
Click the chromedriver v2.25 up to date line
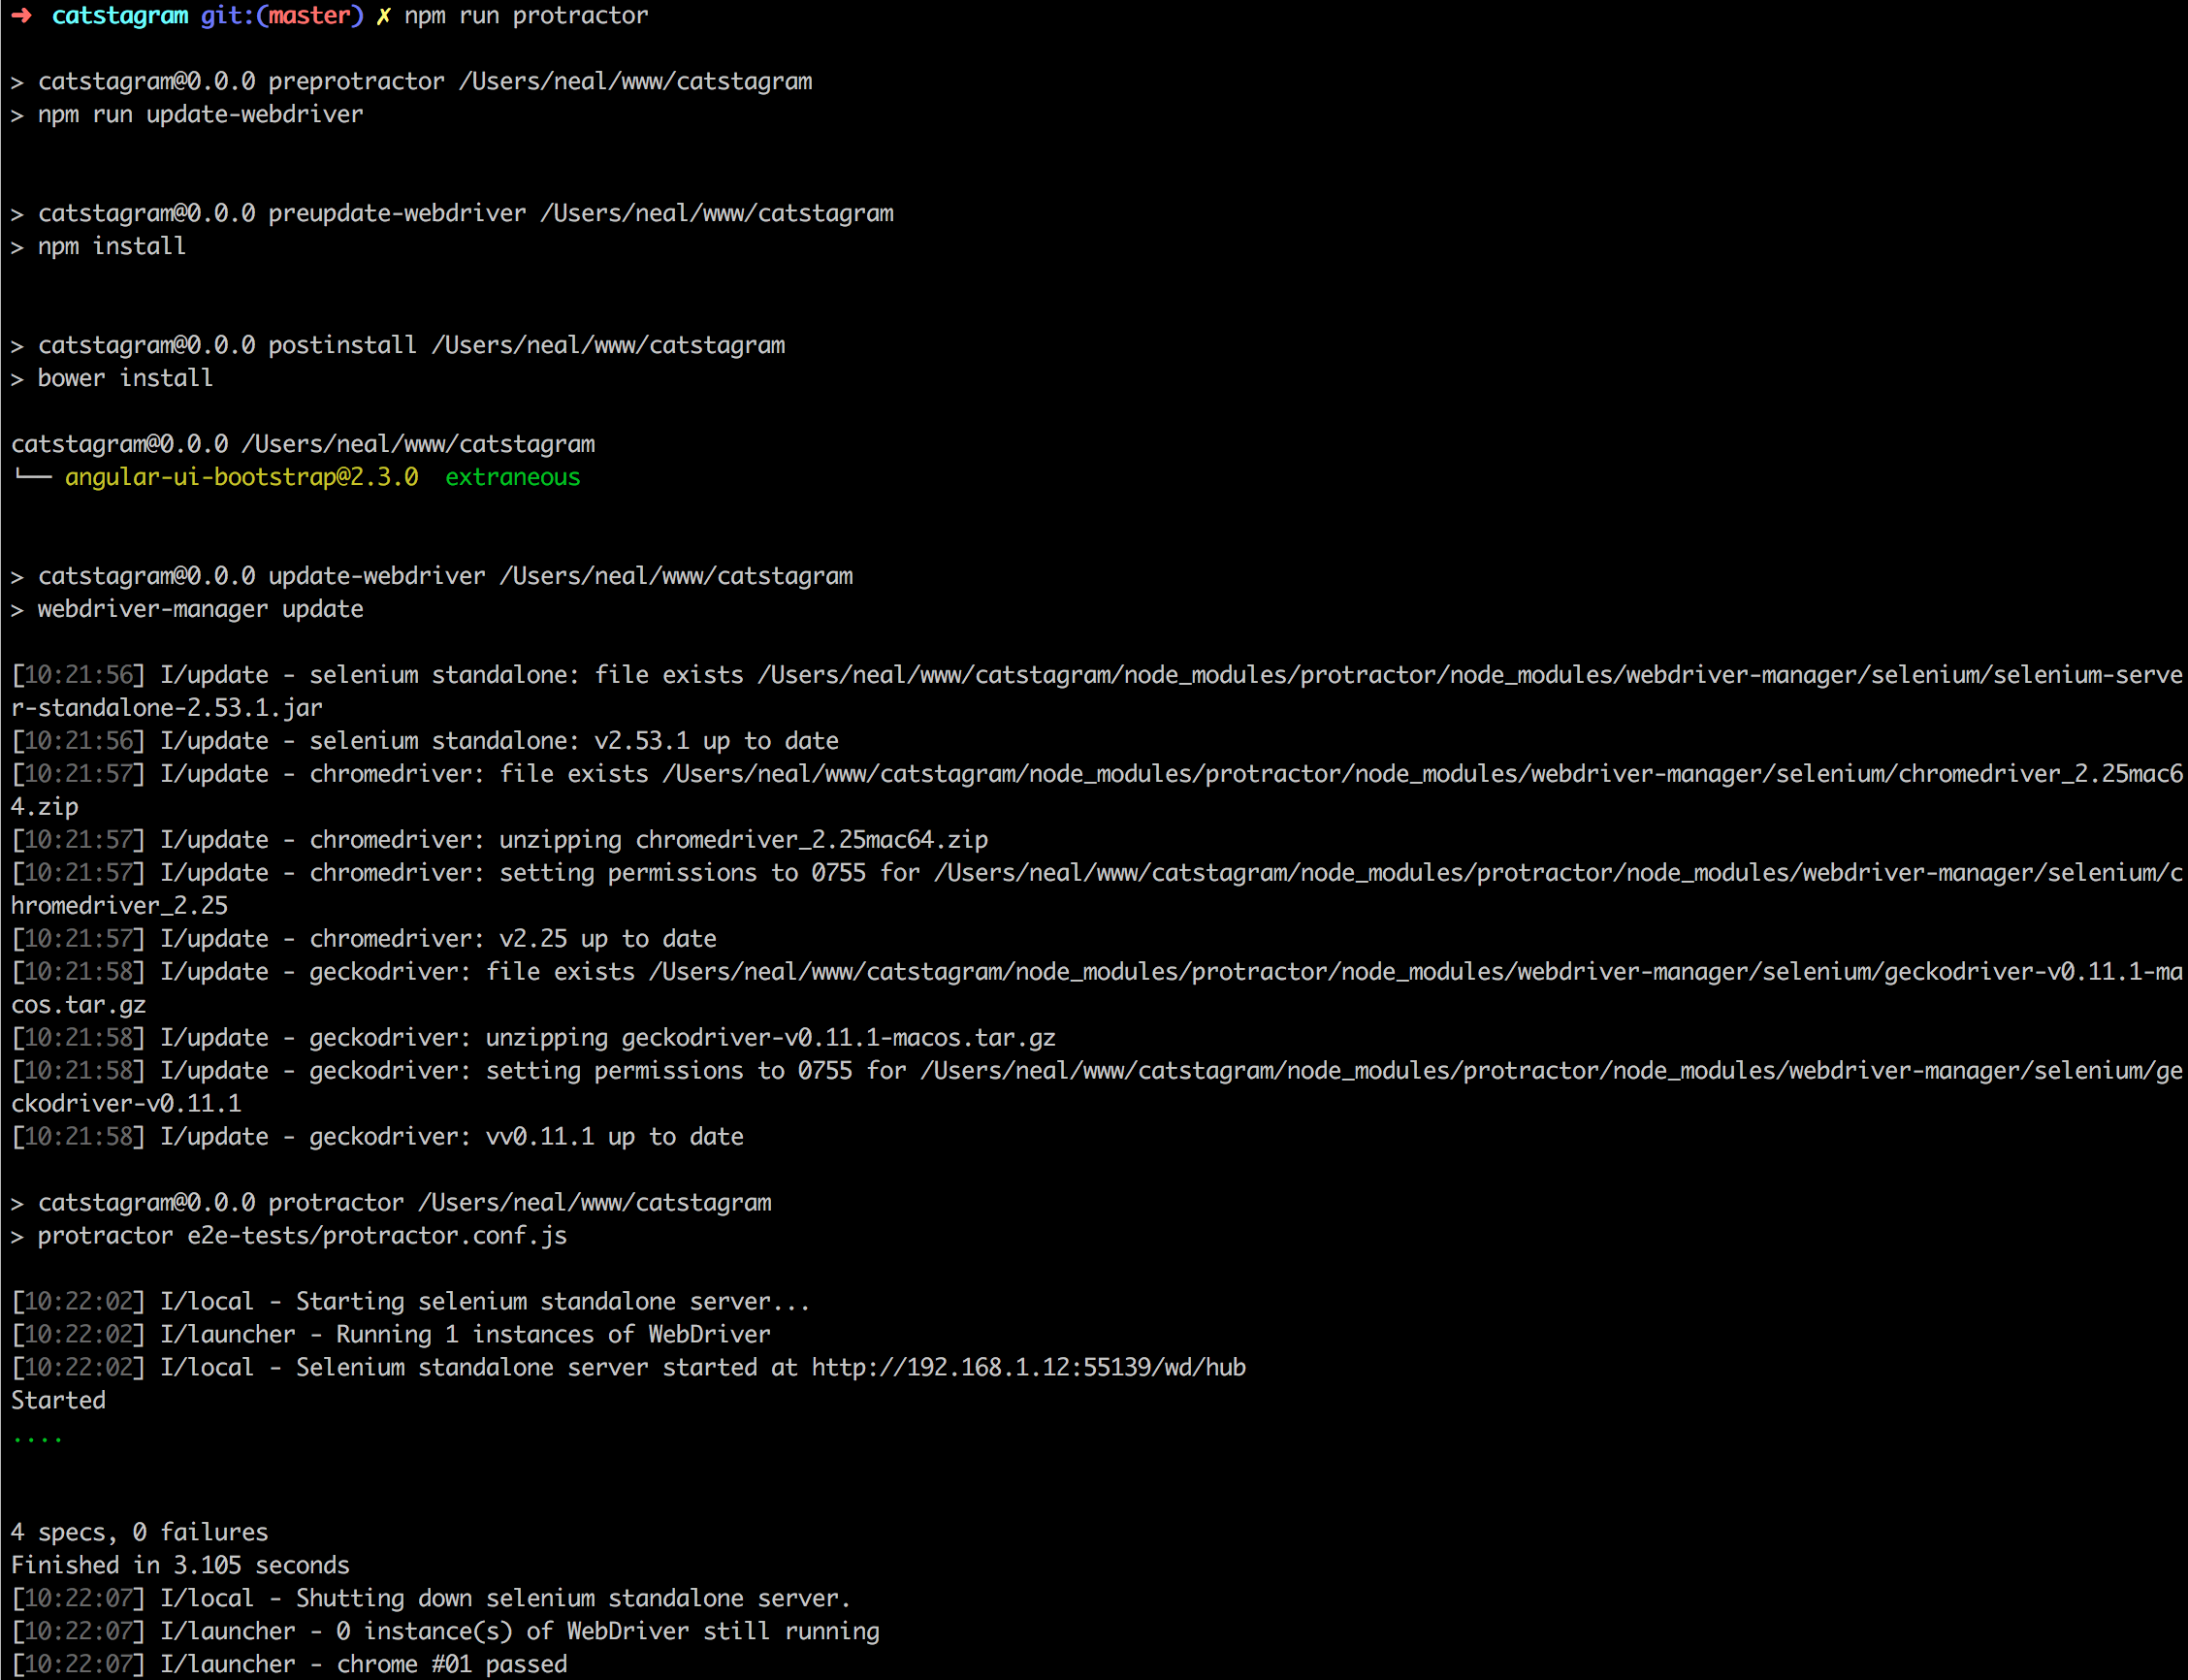point(512,939)
